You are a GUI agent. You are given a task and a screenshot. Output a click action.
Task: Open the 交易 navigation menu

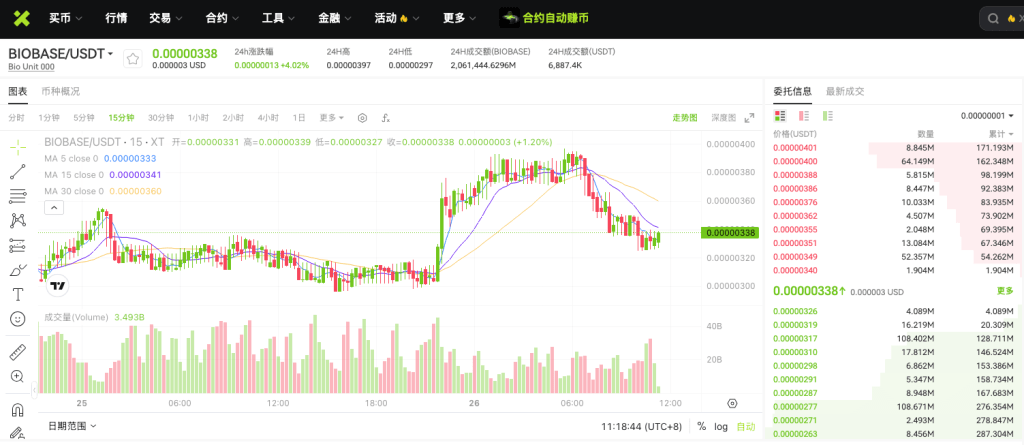[166, 18]
